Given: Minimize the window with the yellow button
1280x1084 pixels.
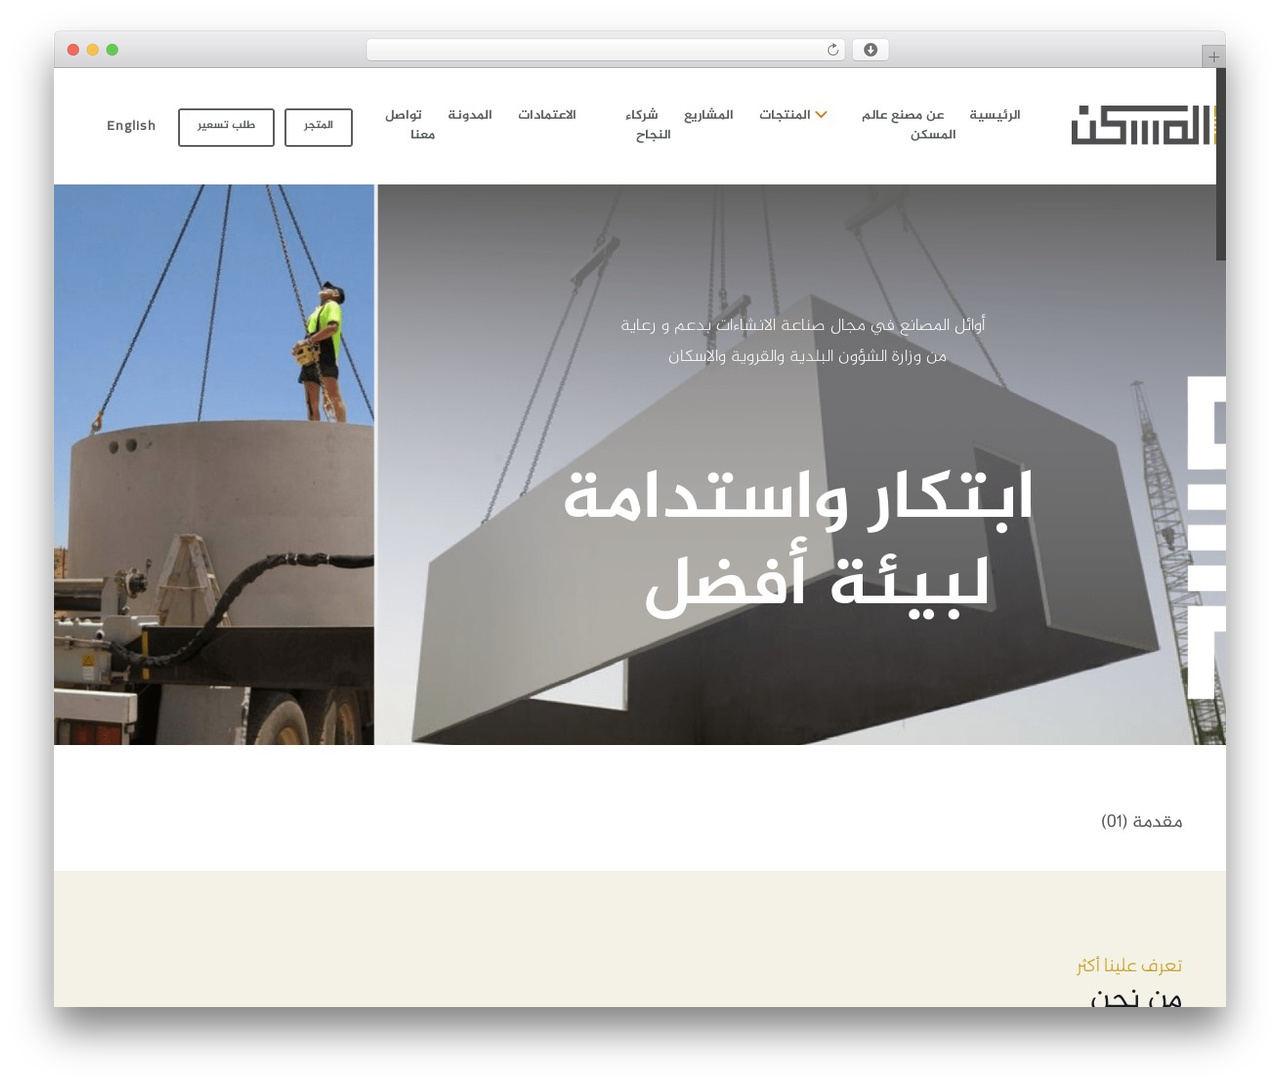Looking at the screenshot, I should pyautogui.click(x=92, y=50).
